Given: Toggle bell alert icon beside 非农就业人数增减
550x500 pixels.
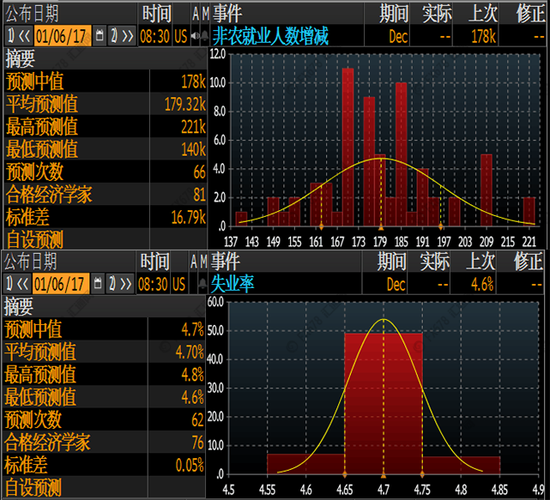Looking at the screenshot, I should click(x=204, y=36).
